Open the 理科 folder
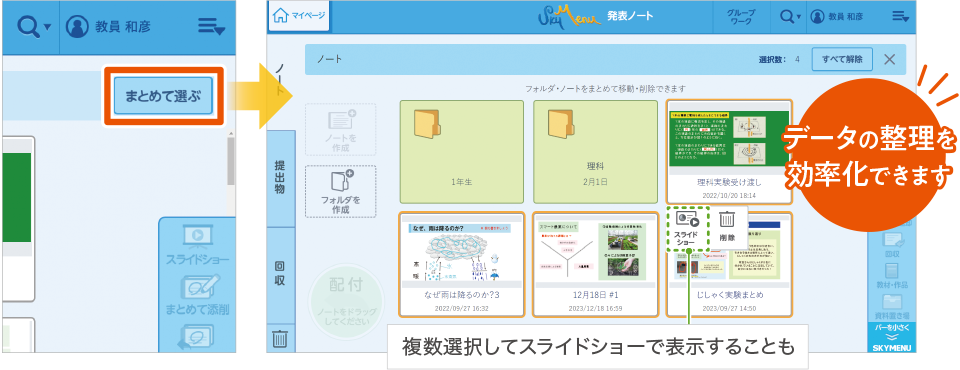This screenshot has width=960, height=370. pyautogui.click(x=595, y=152)
